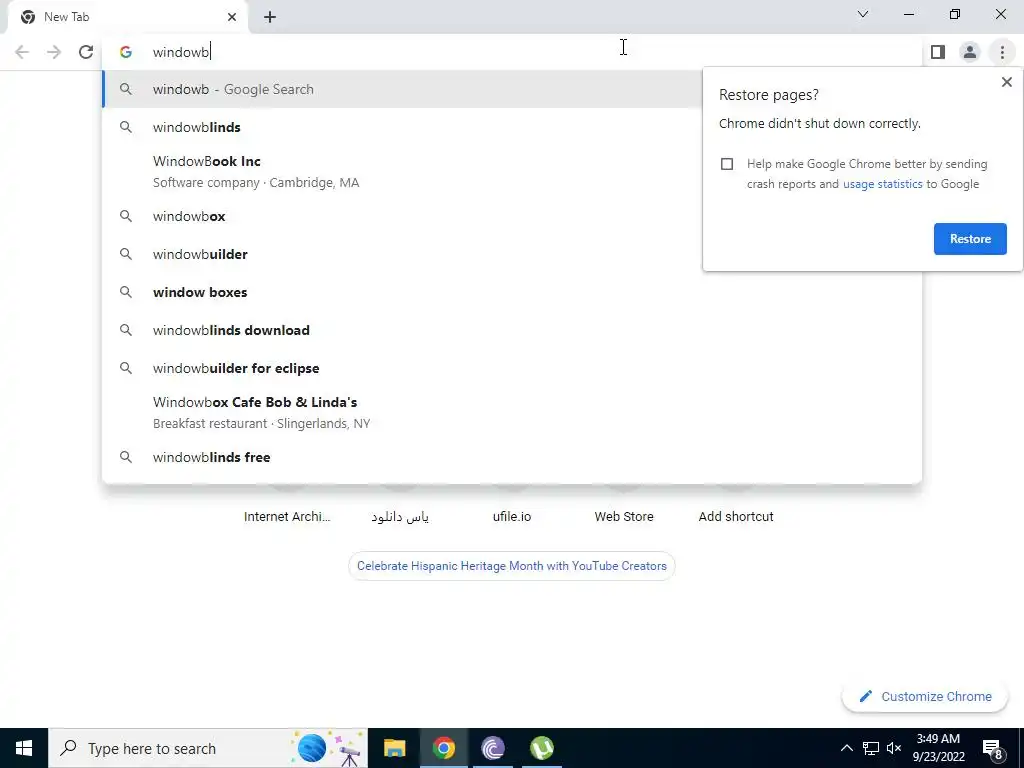Dismiss the Restore pages popup
Screen dimensions: 1024x768
pos(1006,82)
